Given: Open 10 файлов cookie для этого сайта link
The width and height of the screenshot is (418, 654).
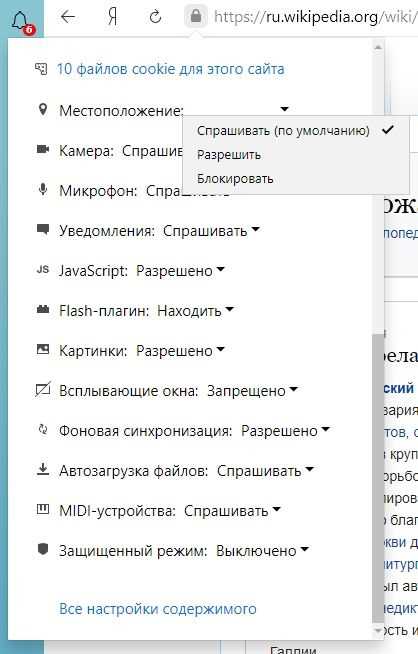Looking at the screenshot, I should pyautogui.click(x=170, y=69).
